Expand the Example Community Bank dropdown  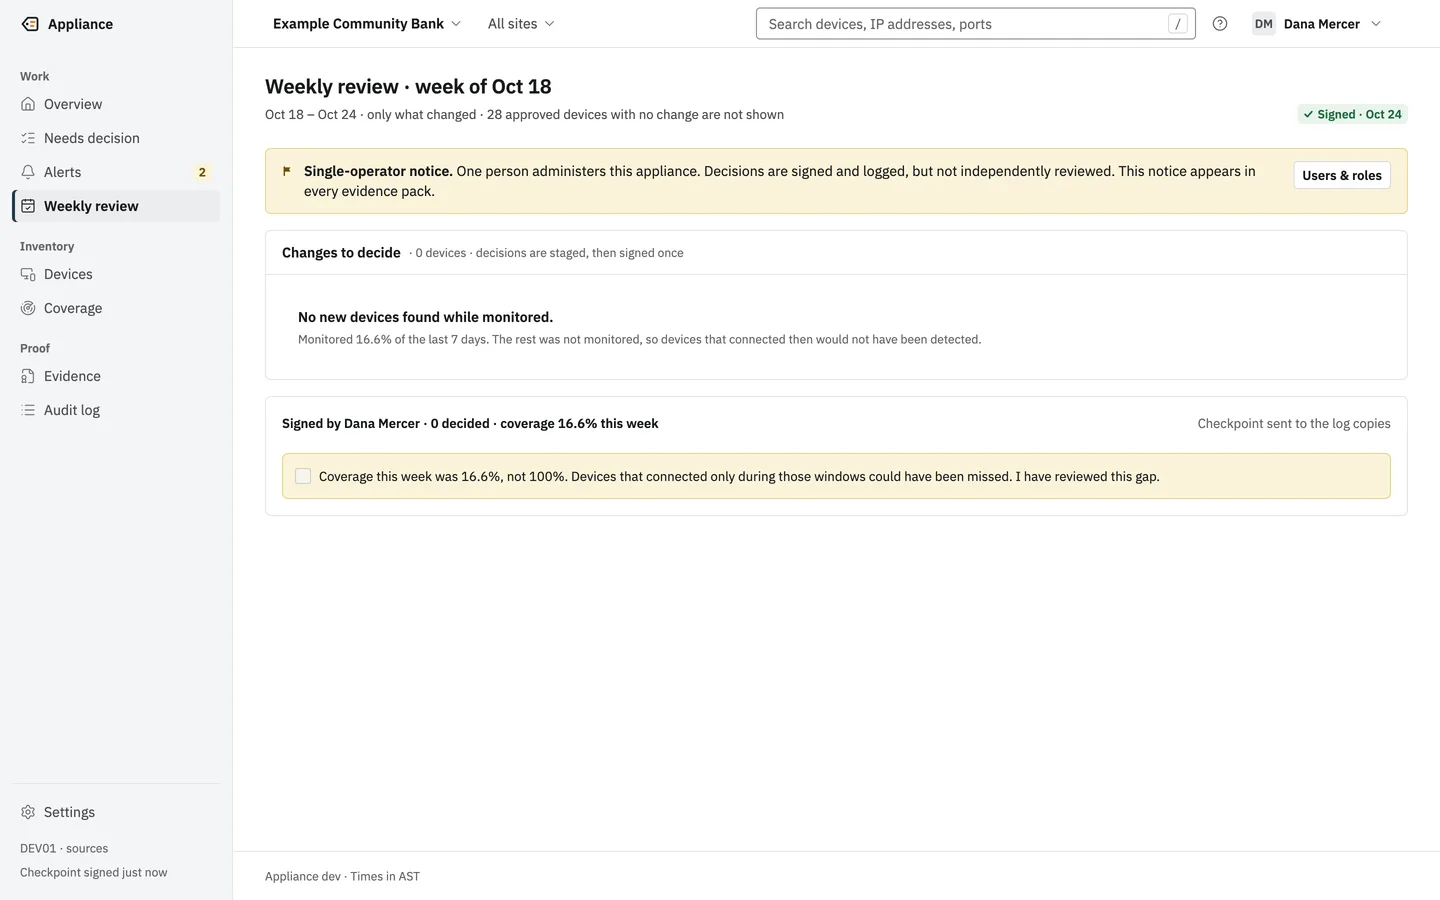click(x=366, y=24)
